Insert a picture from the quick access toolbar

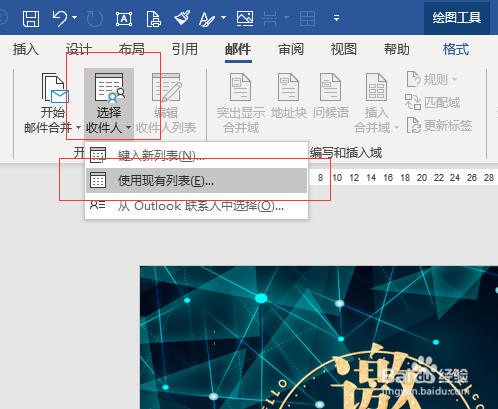(x=245, y=18)
